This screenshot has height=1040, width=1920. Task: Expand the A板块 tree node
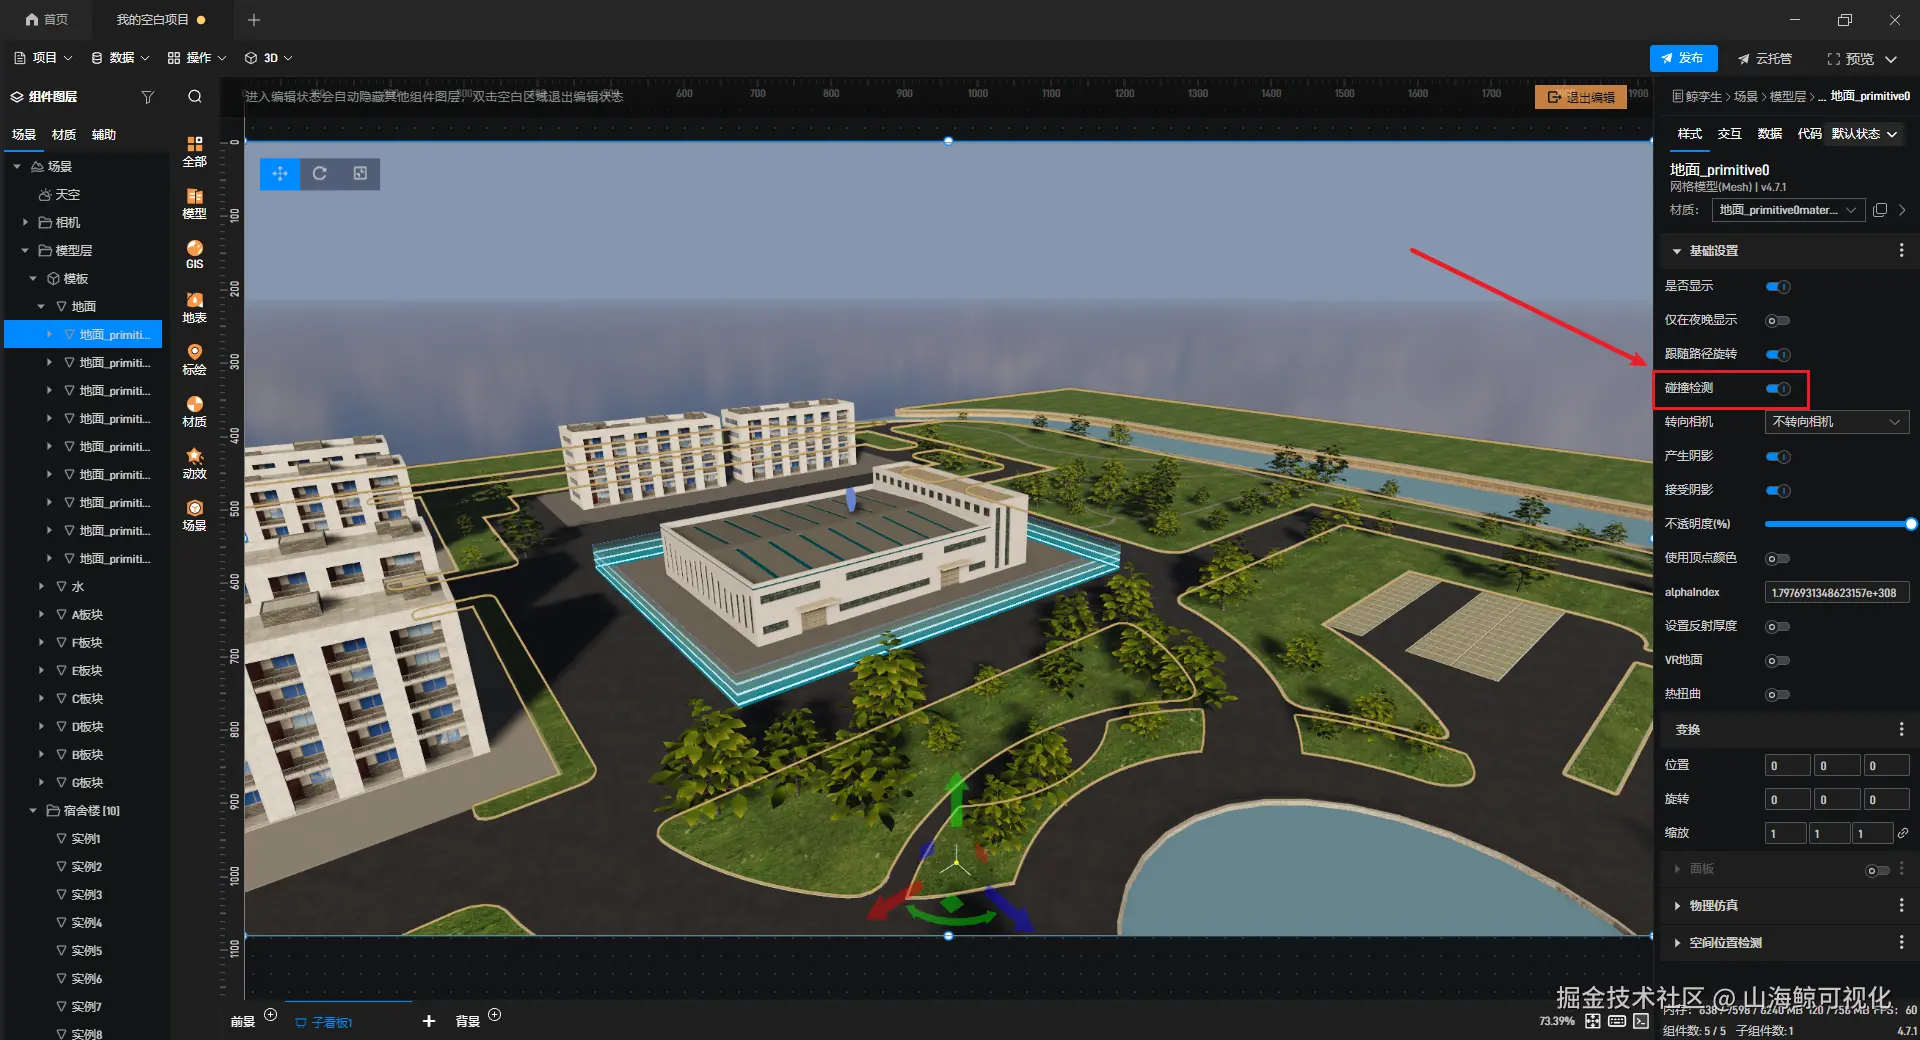coord(41,615)
